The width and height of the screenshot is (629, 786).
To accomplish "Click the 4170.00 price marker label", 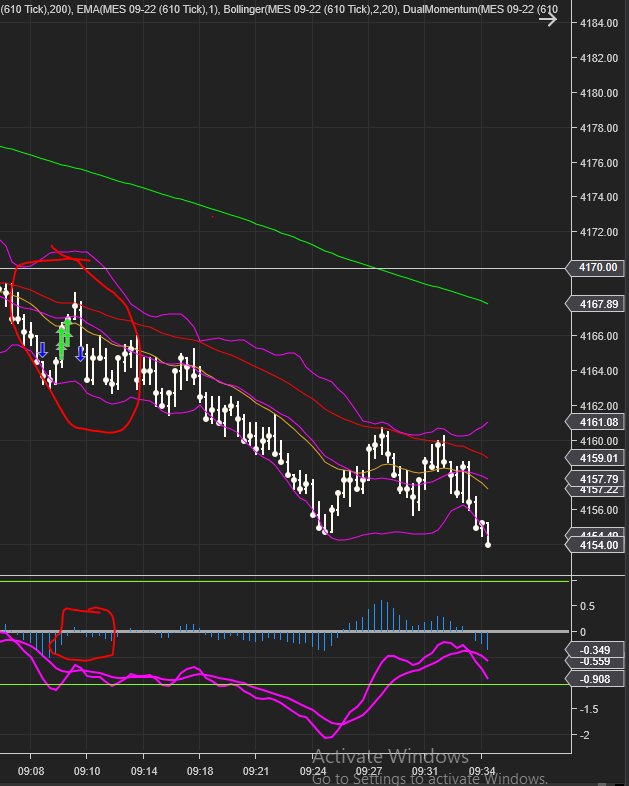I will coord(594,268).
